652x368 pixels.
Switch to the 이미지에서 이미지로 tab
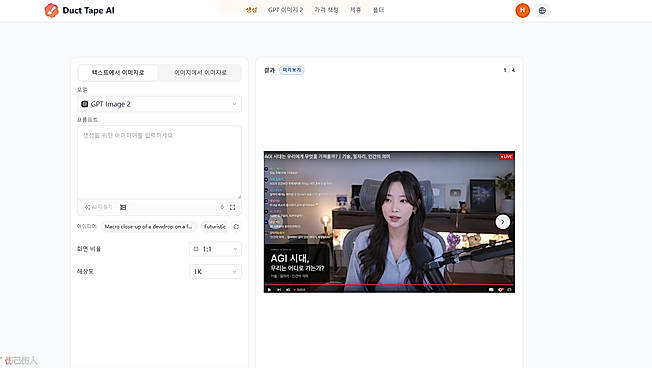click(200, 72)
